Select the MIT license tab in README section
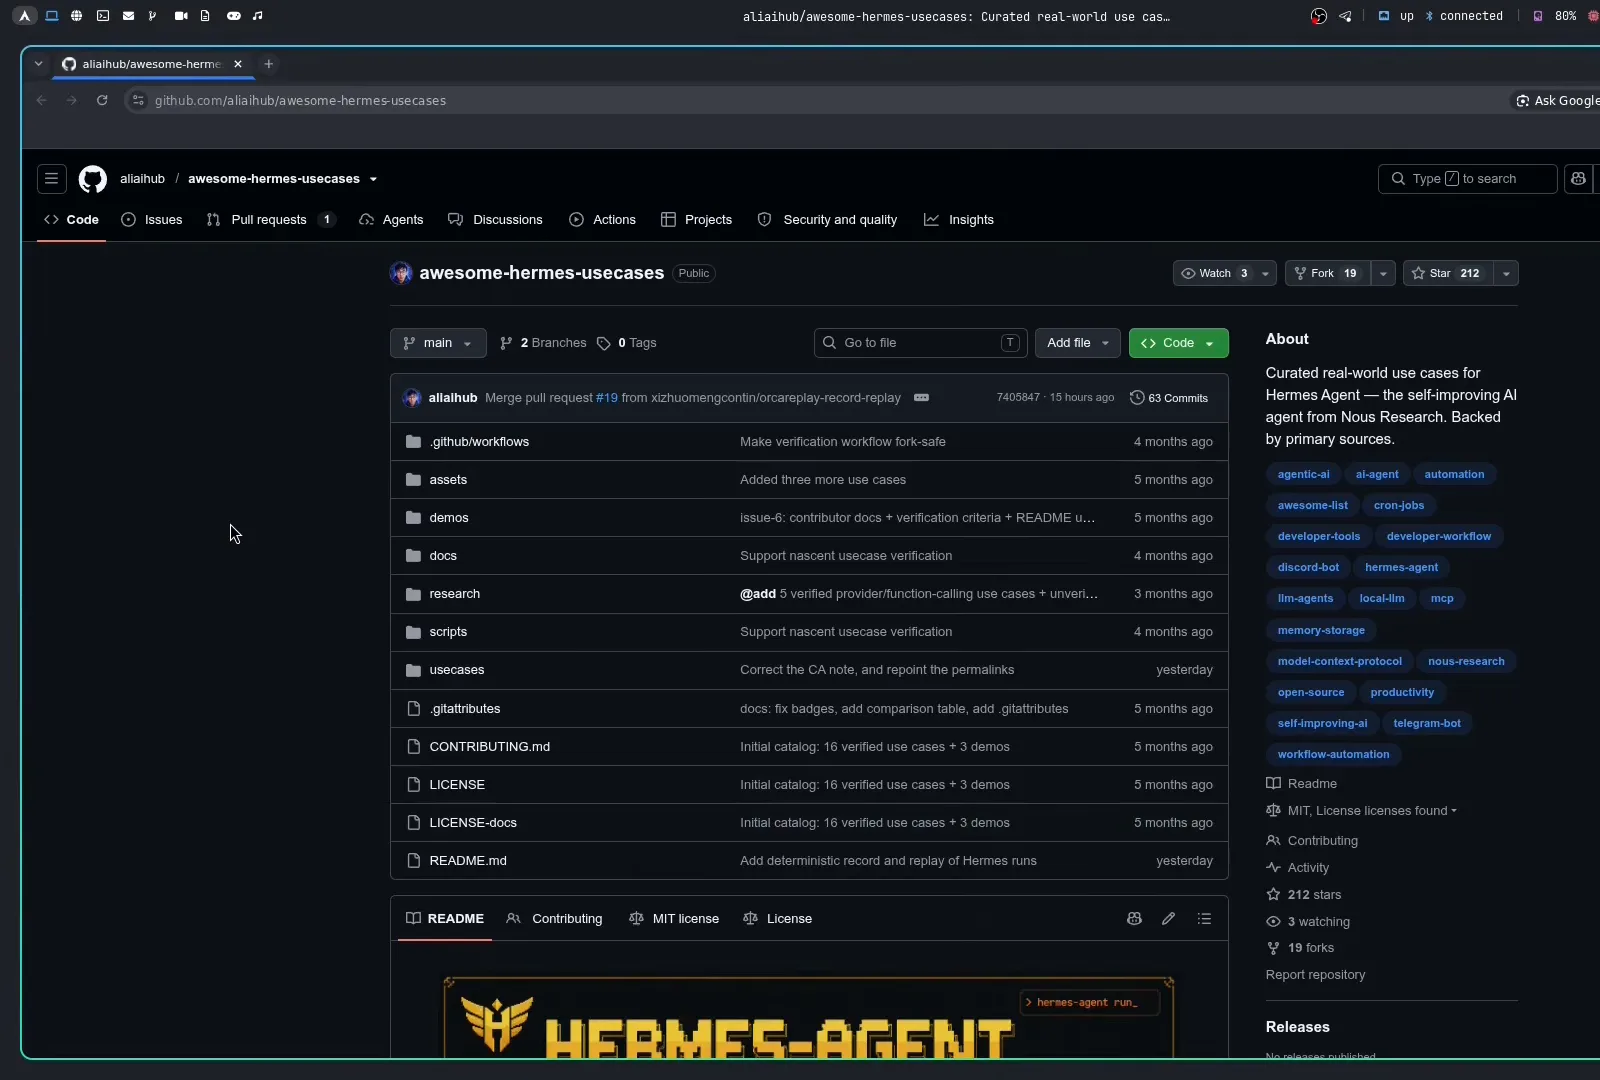The image size is (1600, 1080). click(x=674, y=919)
